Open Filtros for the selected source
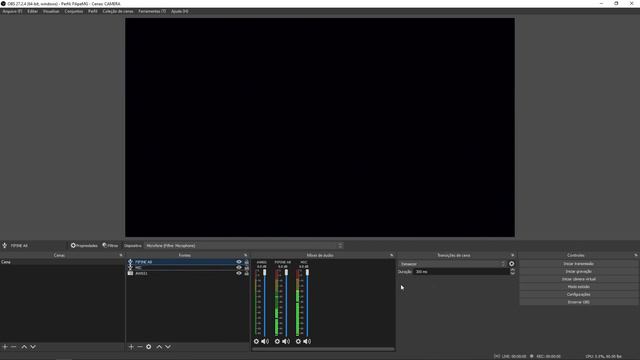Screen dimensions: 640x360 tap(110, 246)
